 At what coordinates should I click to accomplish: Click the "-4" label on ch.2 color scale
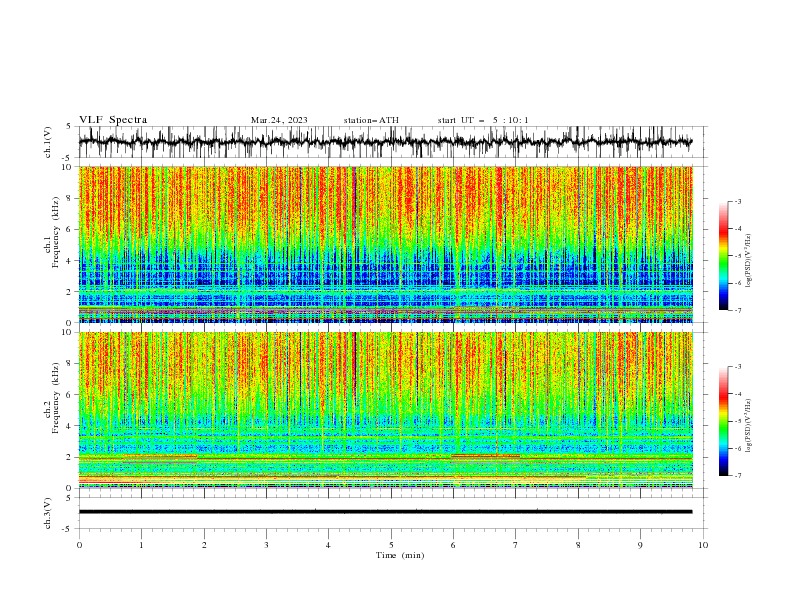[x=737, y=394]
